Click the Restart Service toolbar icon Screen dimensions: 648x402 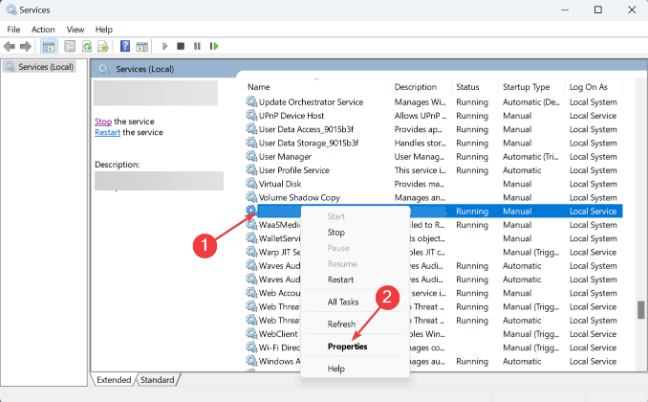[x=213, y=46]
